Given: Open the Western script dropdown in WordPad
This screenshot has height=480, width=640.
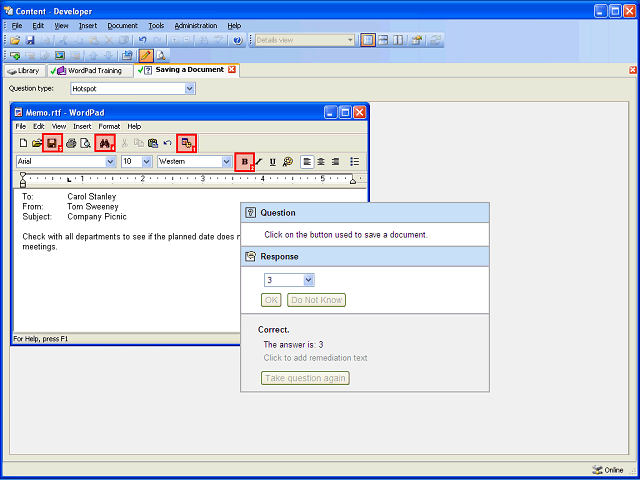Looking at the screenshot, I should point(227,162).
